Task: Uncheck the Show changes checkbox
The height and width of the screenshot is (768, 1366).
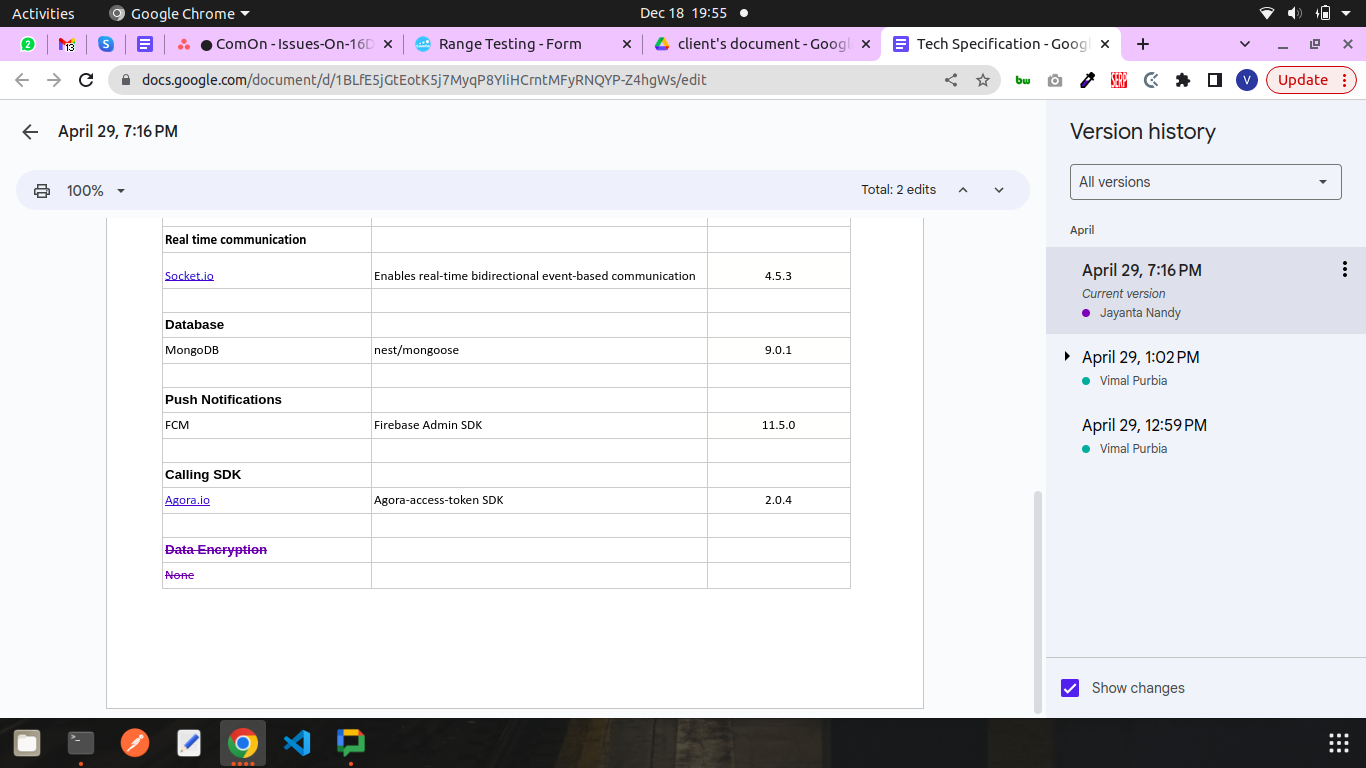Action: (1070, 688)
